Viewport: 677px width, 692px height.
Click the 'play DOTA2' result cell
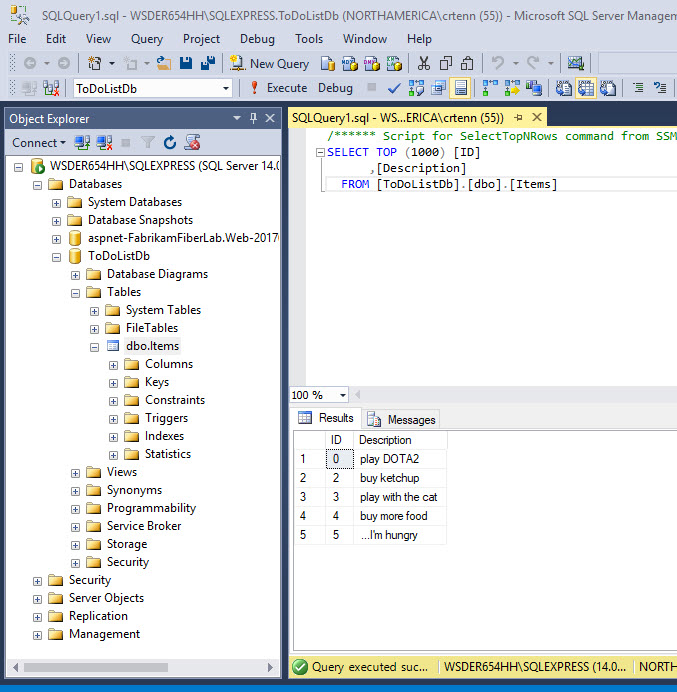[389, 459]
